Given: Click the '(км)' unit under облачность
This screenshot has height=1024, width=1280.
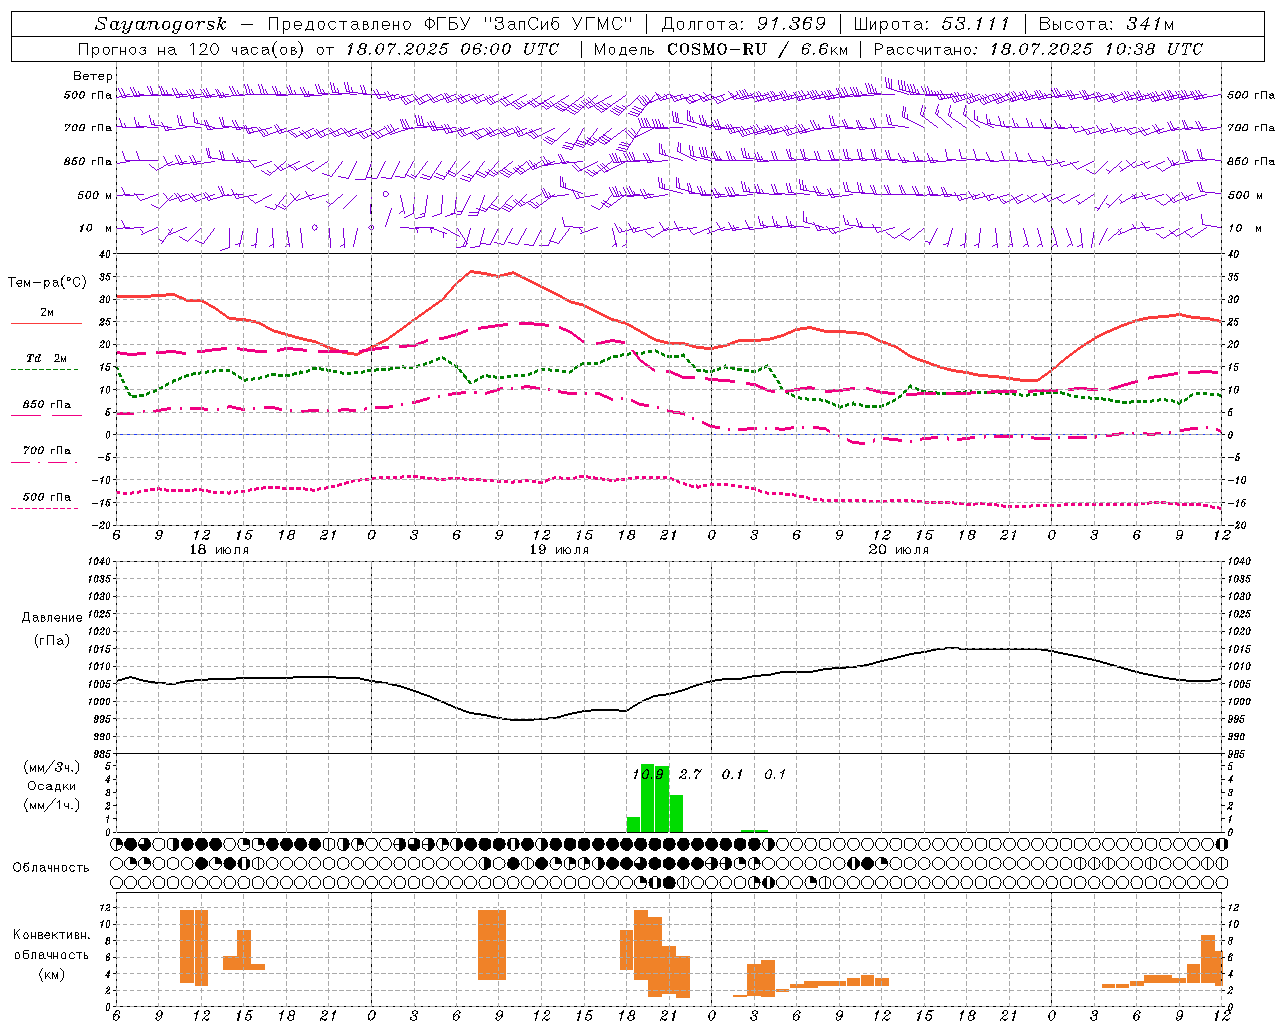Looking at the screenshot, I should click(52, 974).
